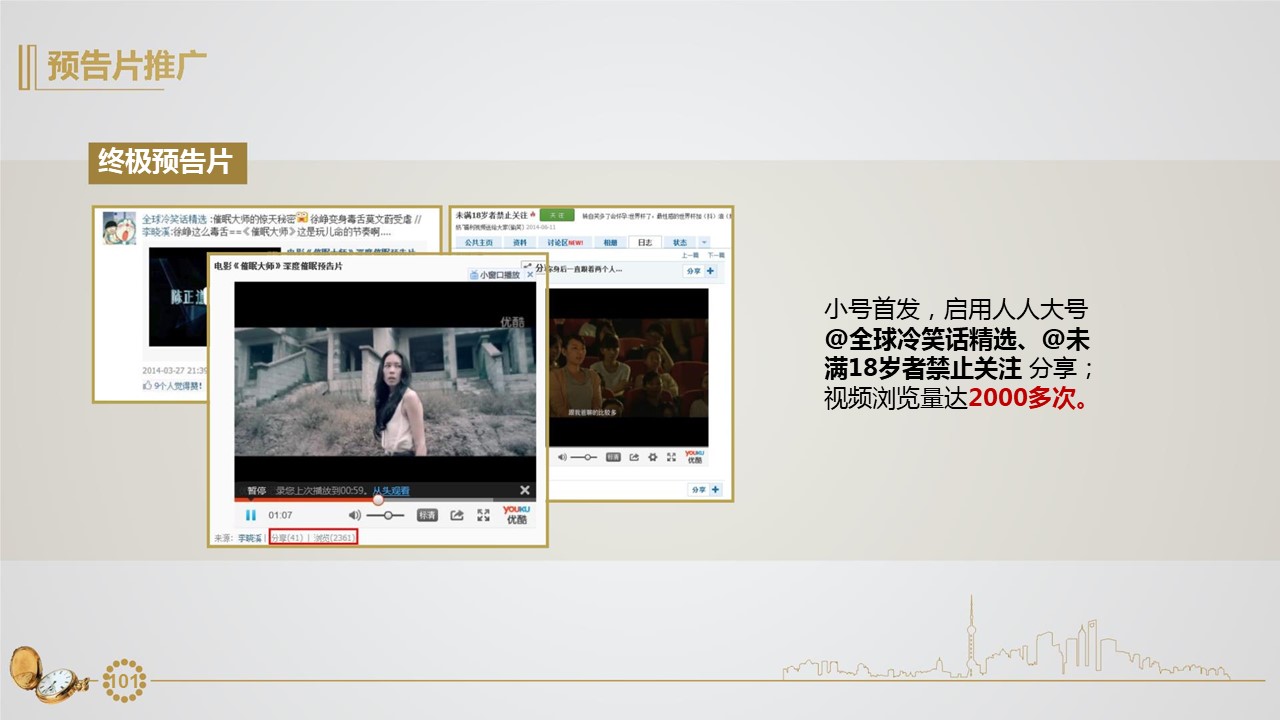Click front player progress bar scrubber
Screen dimensions: 1280x720
(378, 499)
